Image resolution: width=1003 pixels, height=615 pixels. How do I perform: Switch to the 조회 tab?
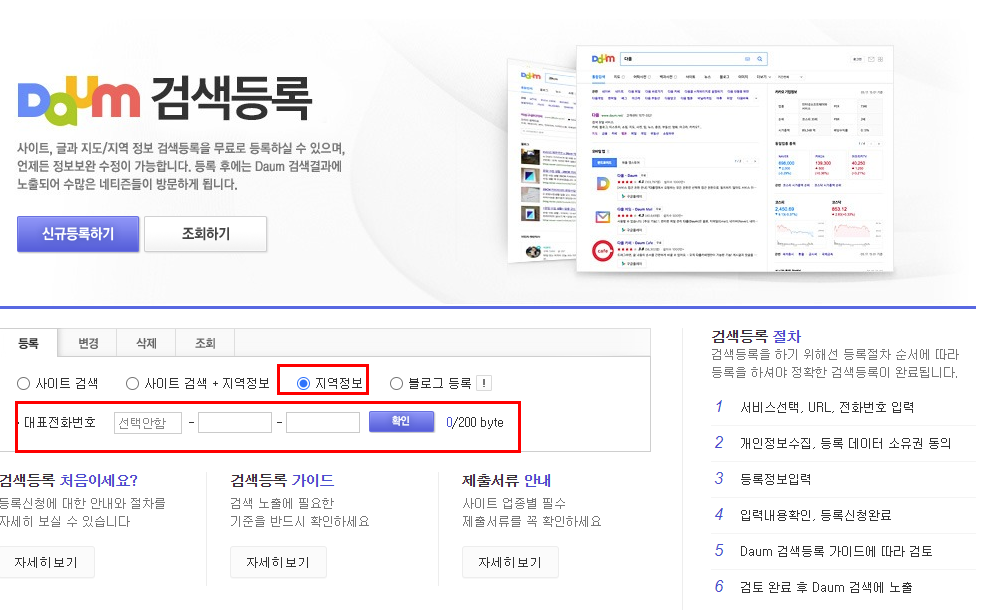click(x=205, y=343)
